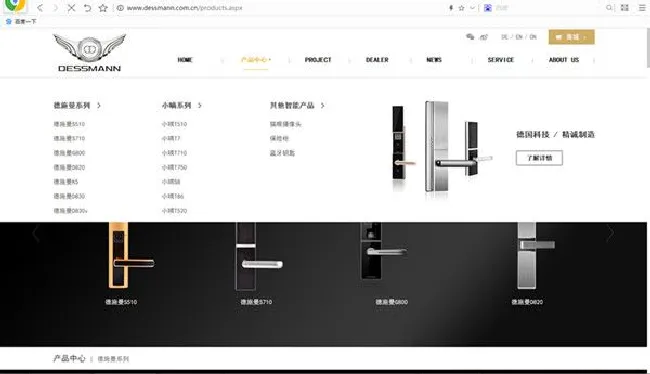This screenshot has height=374, width=650.
Task: Click the browser forward arrow
Action: coord(56,7)
